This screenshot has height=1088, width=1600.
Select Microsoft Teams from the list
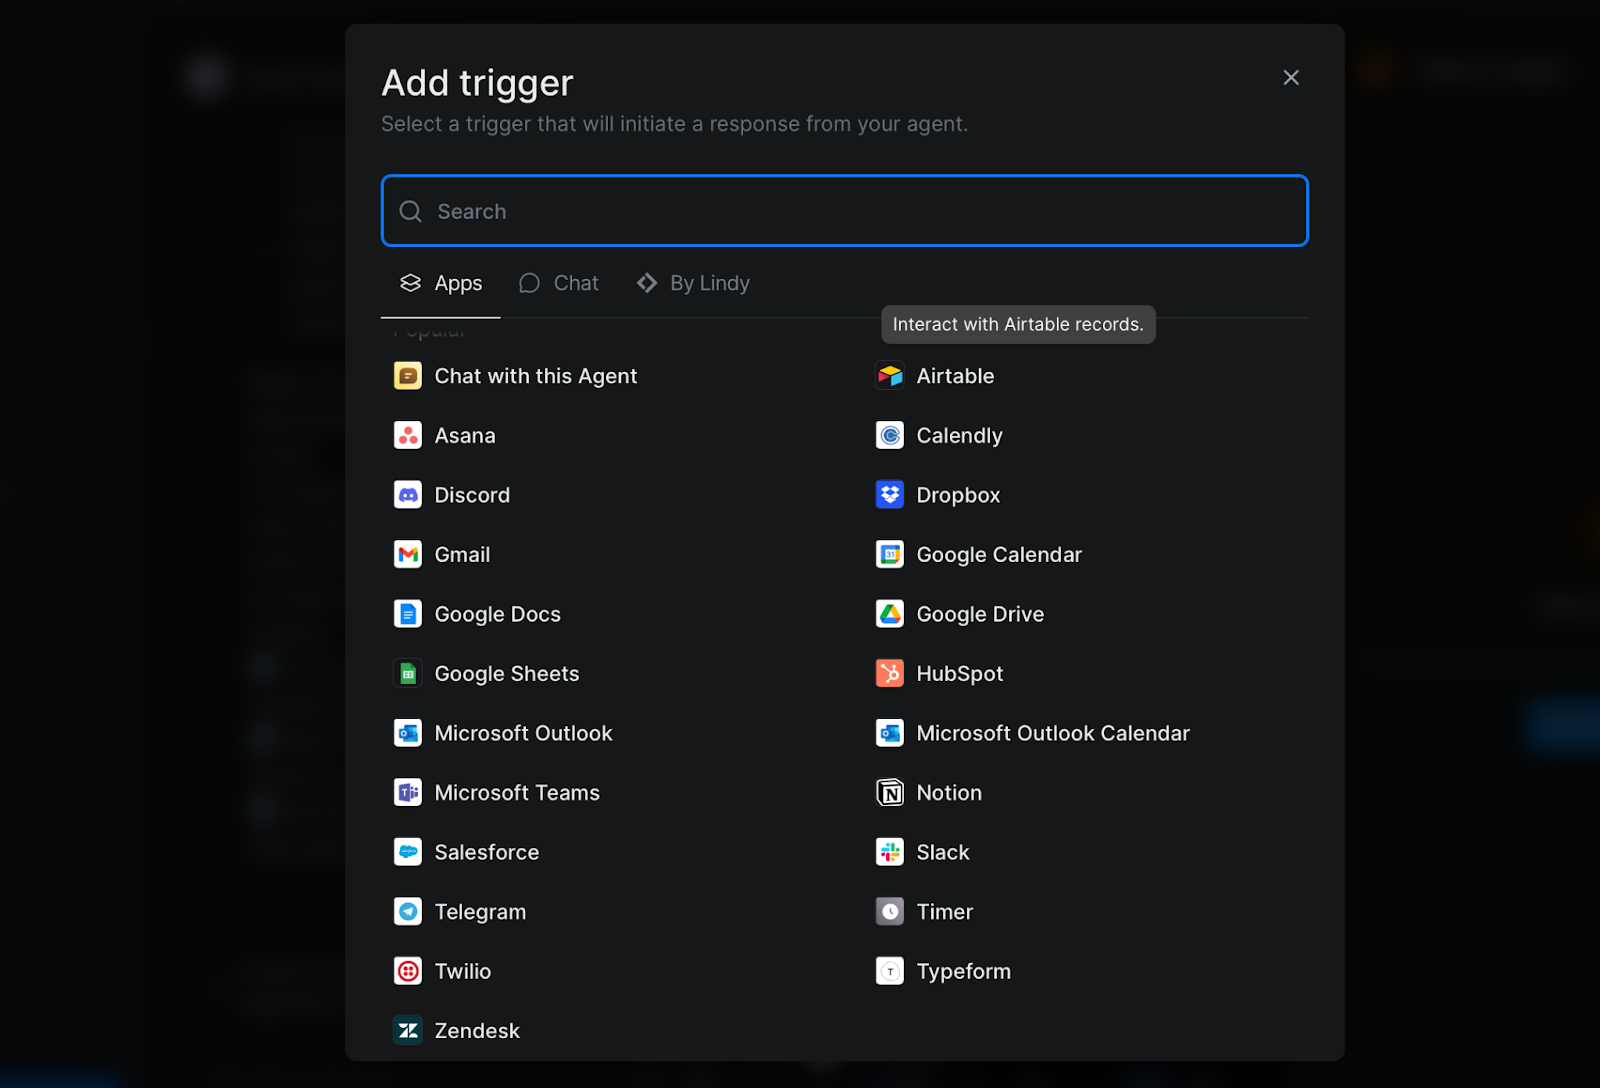(x=516, y=793)
